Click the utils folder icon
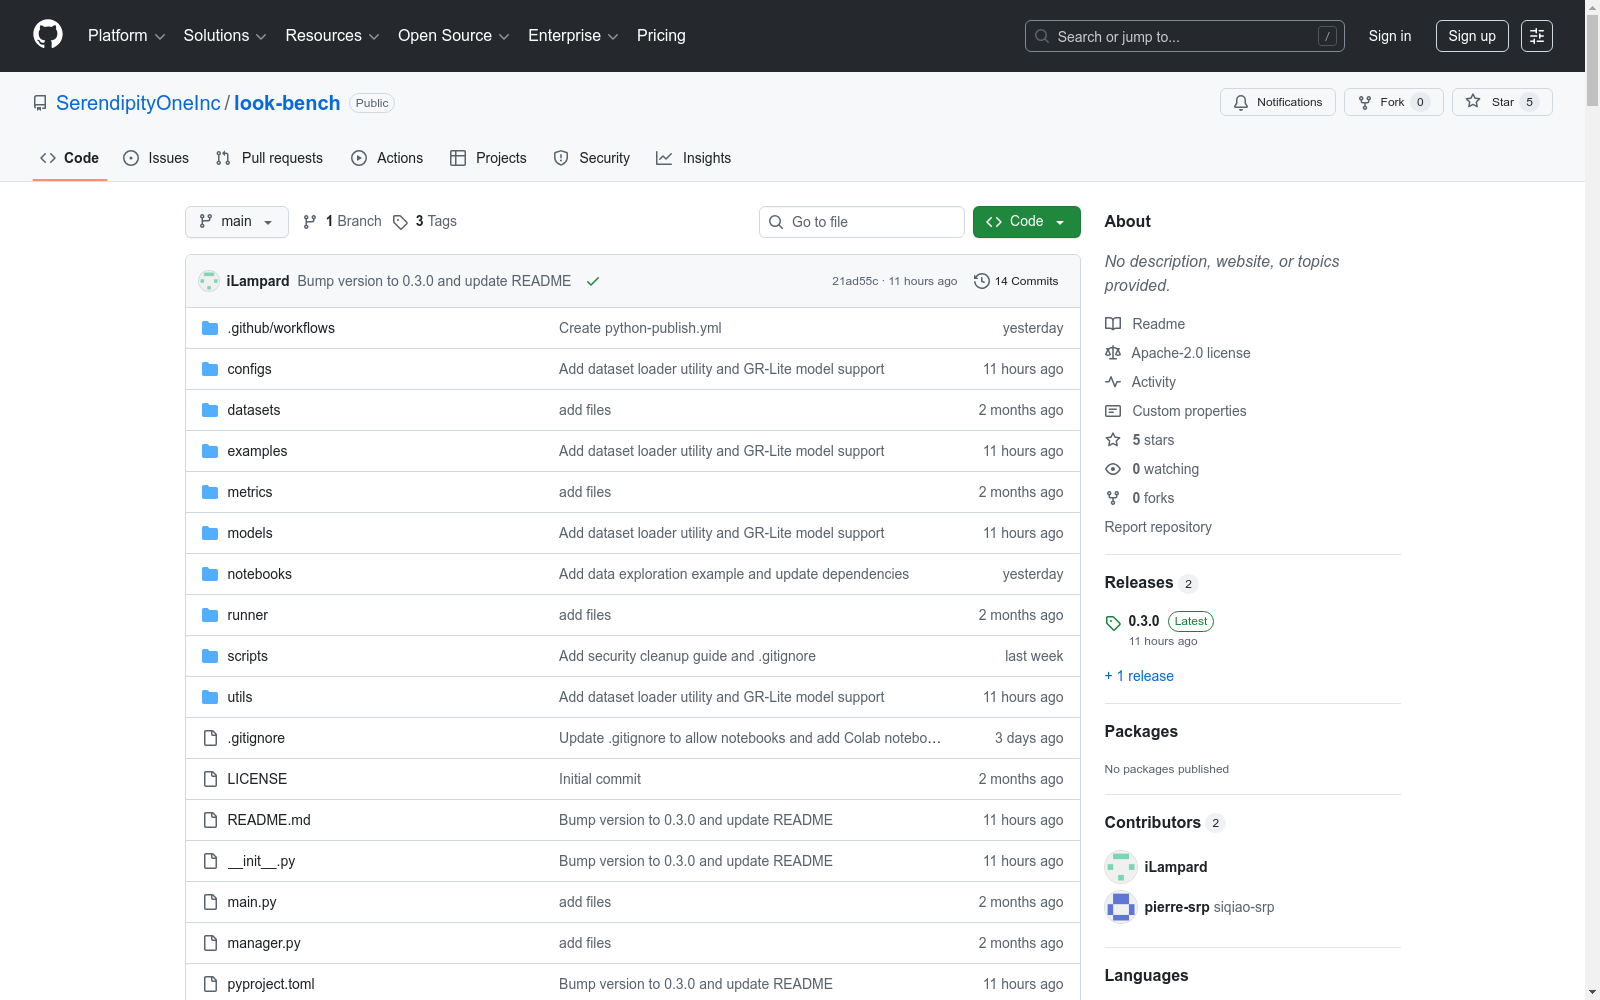This screenshot has width=1600, height=1000. pos(210,697)
